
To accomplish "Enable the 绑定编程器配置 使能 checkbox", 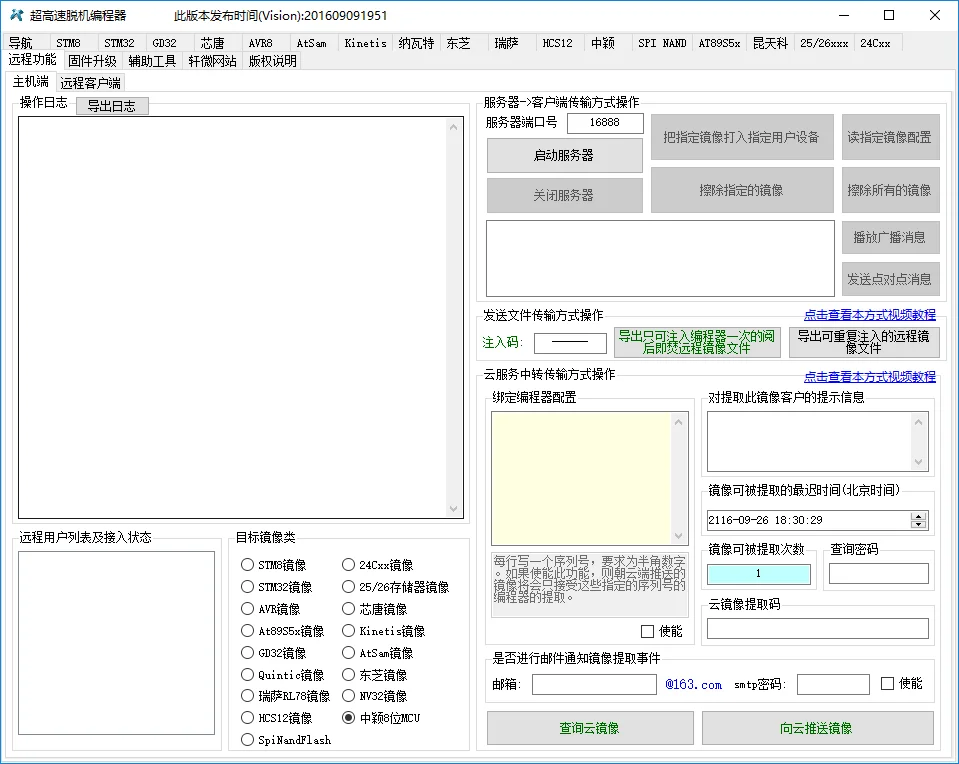I will (x=647, y=631).
